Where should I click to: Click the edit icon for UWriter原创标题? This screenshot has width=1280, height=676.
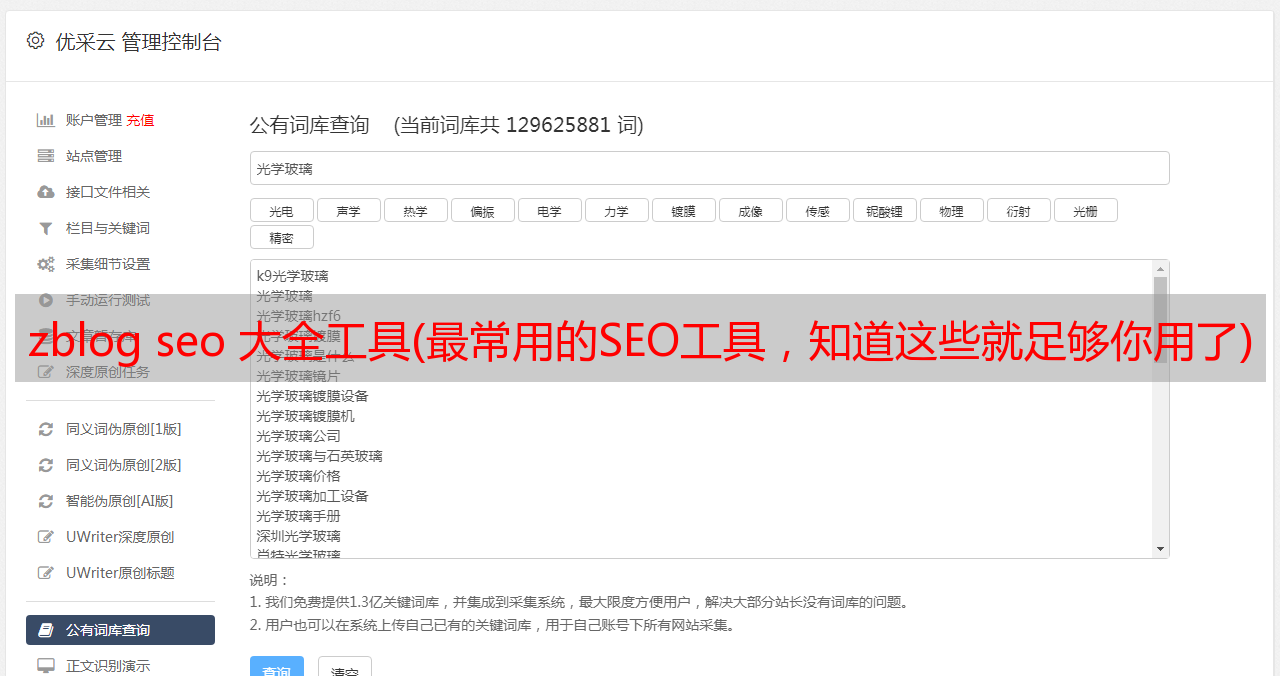[x=46, y=573]
